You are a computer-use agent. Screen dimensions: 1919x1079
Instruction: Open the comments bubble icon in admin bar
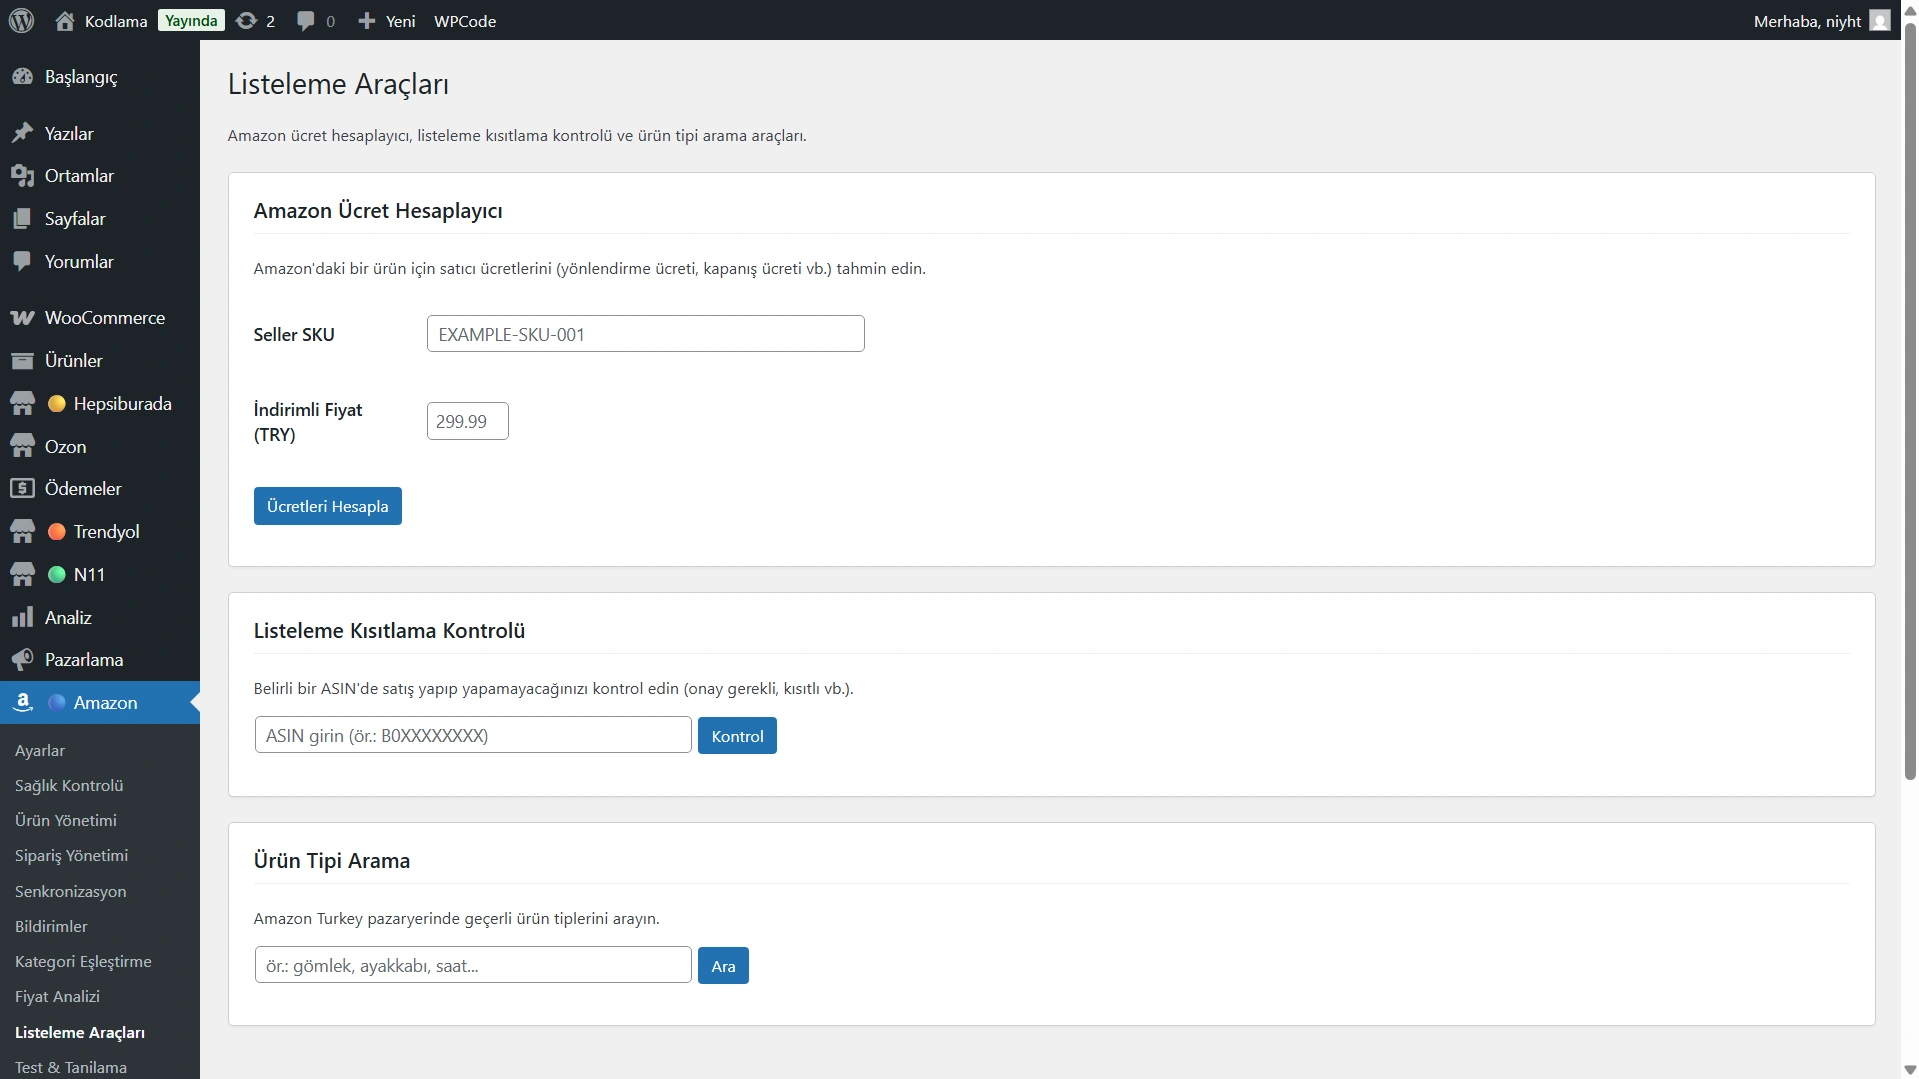(306, 20)
